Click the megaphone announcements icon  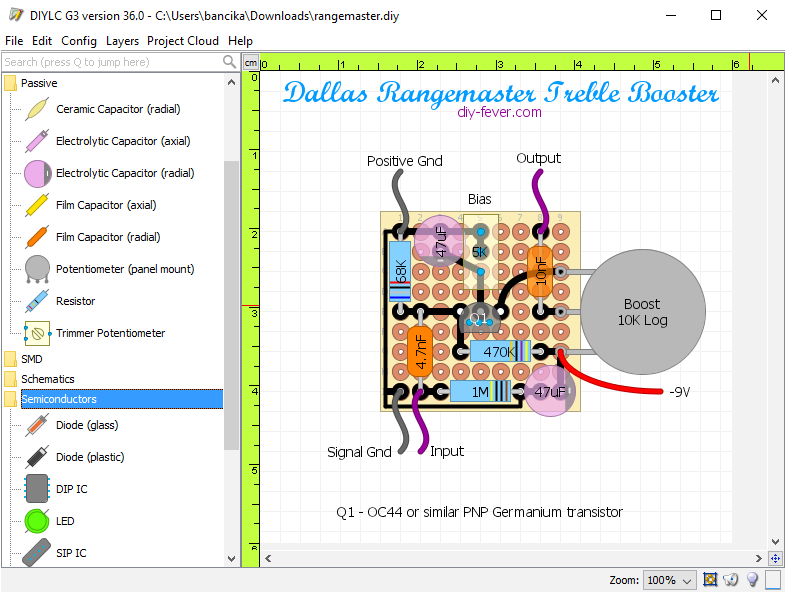click(731, 580)
